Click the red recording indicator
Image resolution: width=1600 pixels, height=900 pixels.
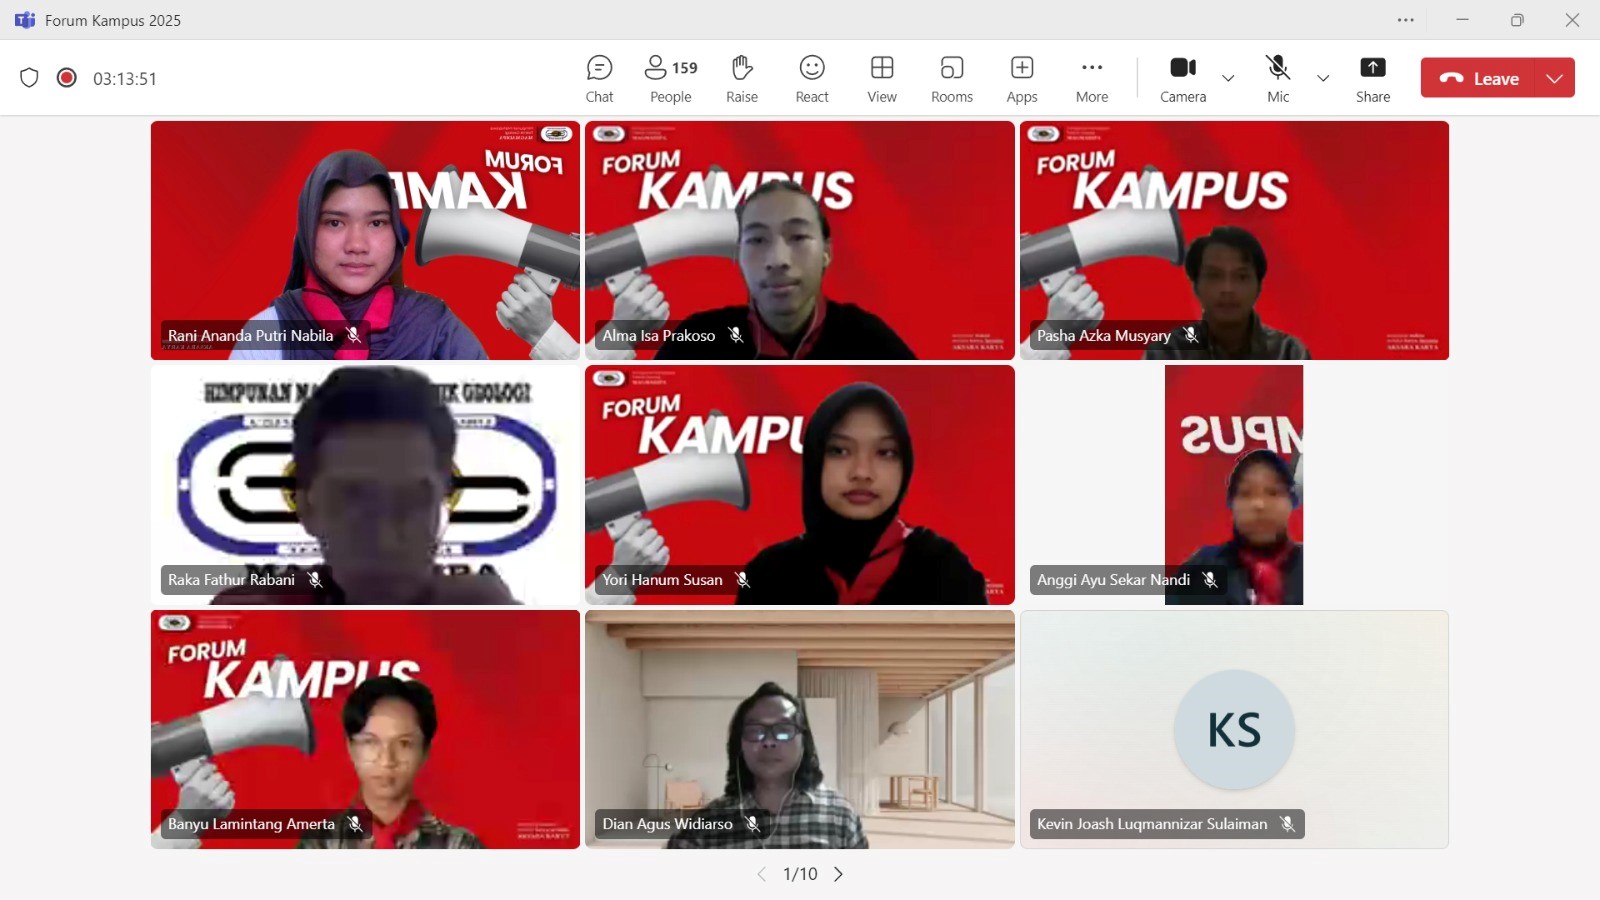(x=67, y=78)
